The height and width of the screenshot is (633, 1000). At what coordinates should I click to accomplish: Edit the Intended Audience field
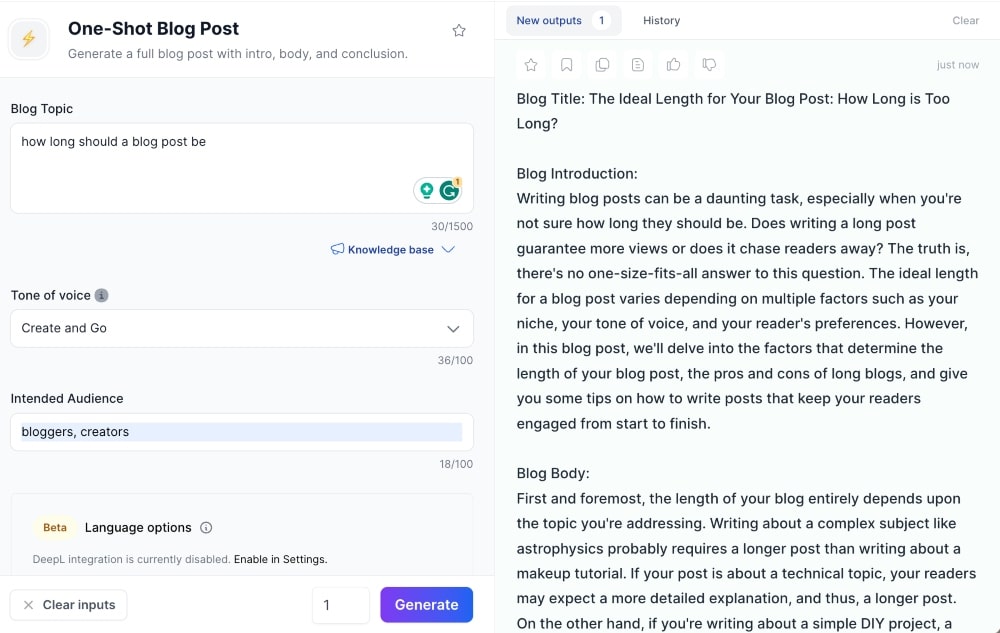tap(240, 431)
